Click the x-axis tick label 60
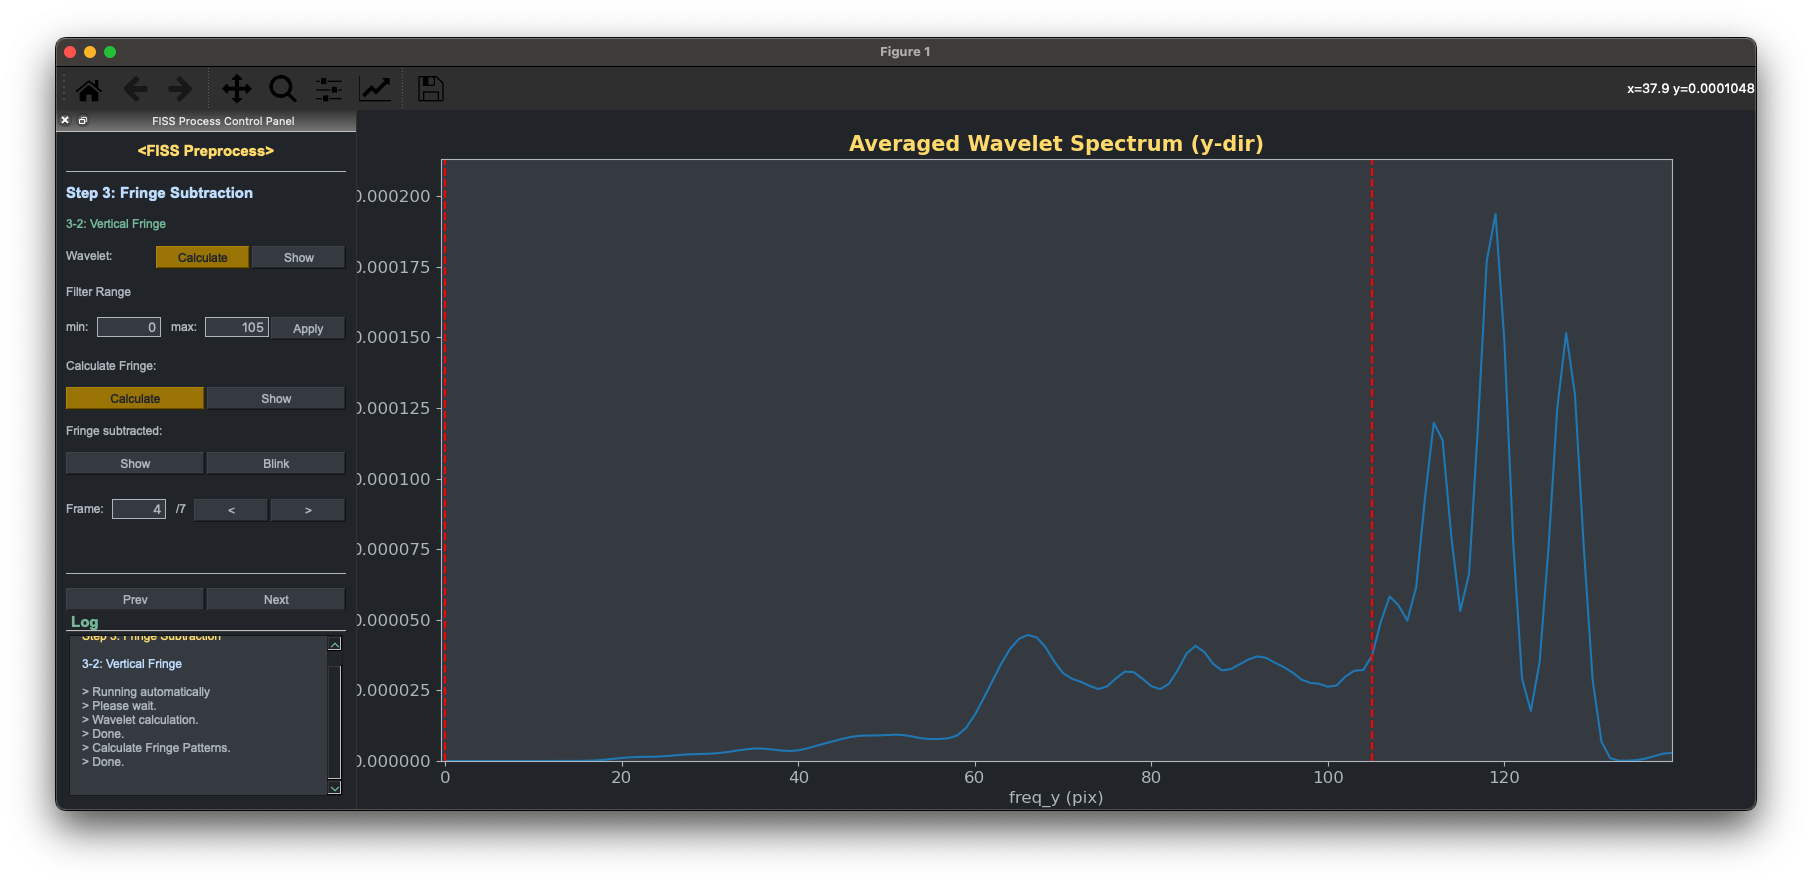 tap(974, 777)
